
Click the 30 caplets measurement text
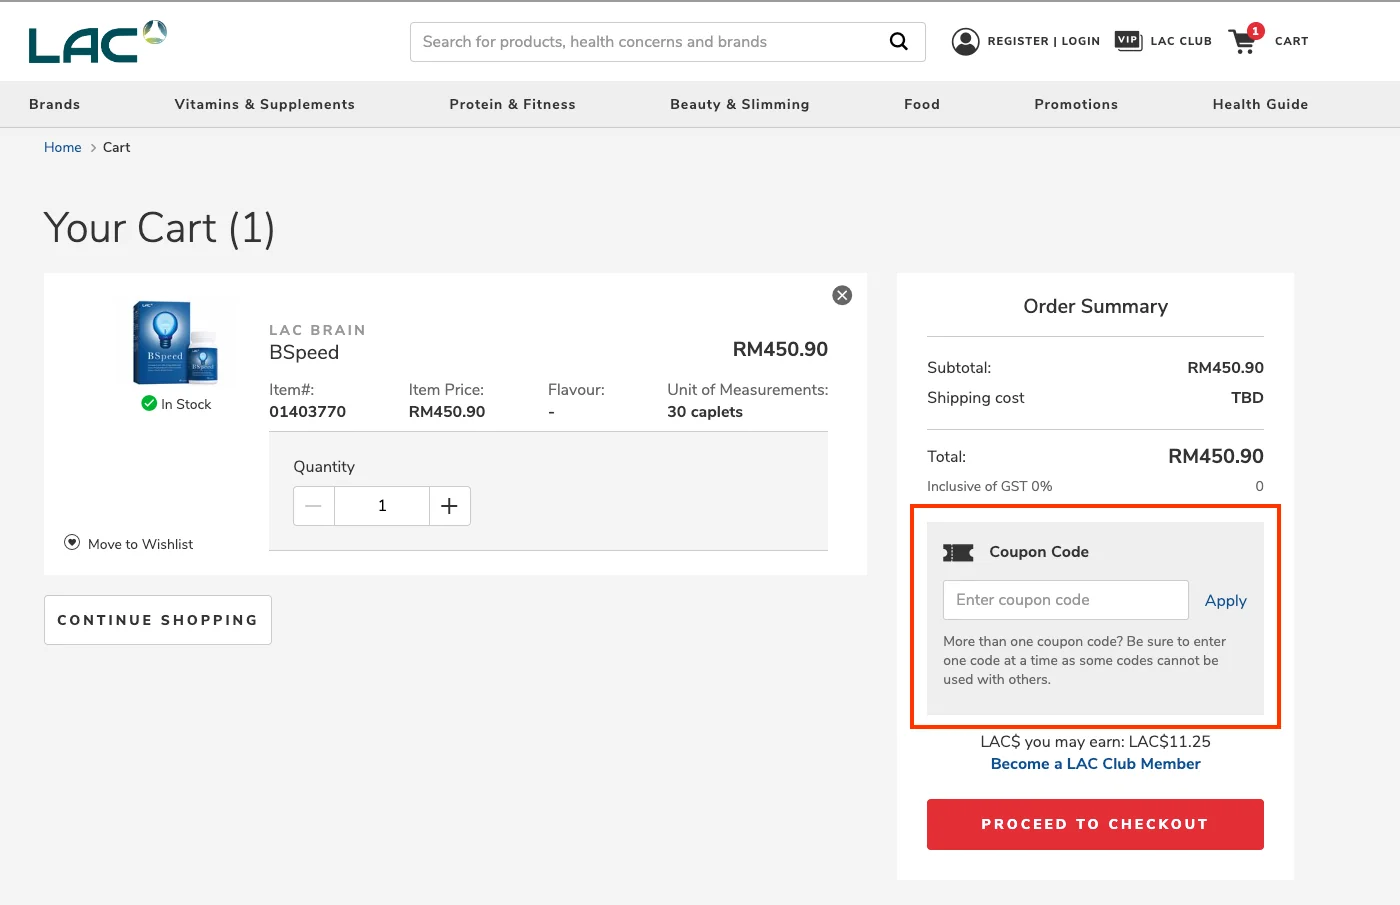click(x=705, y=412)
